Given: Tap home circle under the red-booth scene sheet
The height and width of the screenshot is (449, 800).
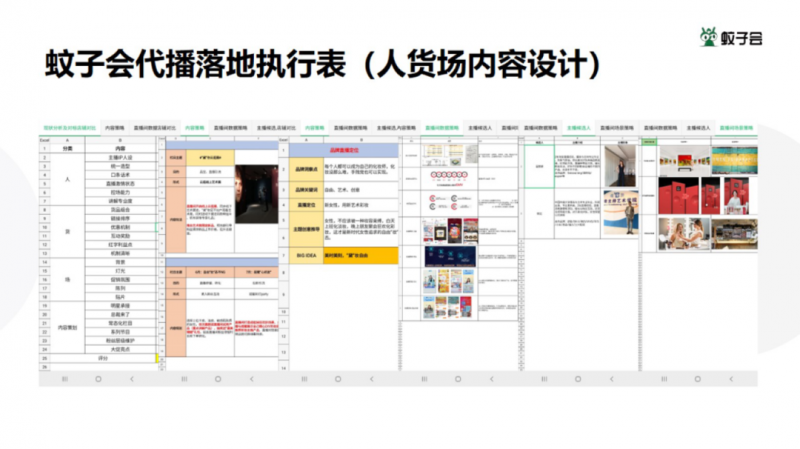Looking at the screenshot, I should pos(697,379).
